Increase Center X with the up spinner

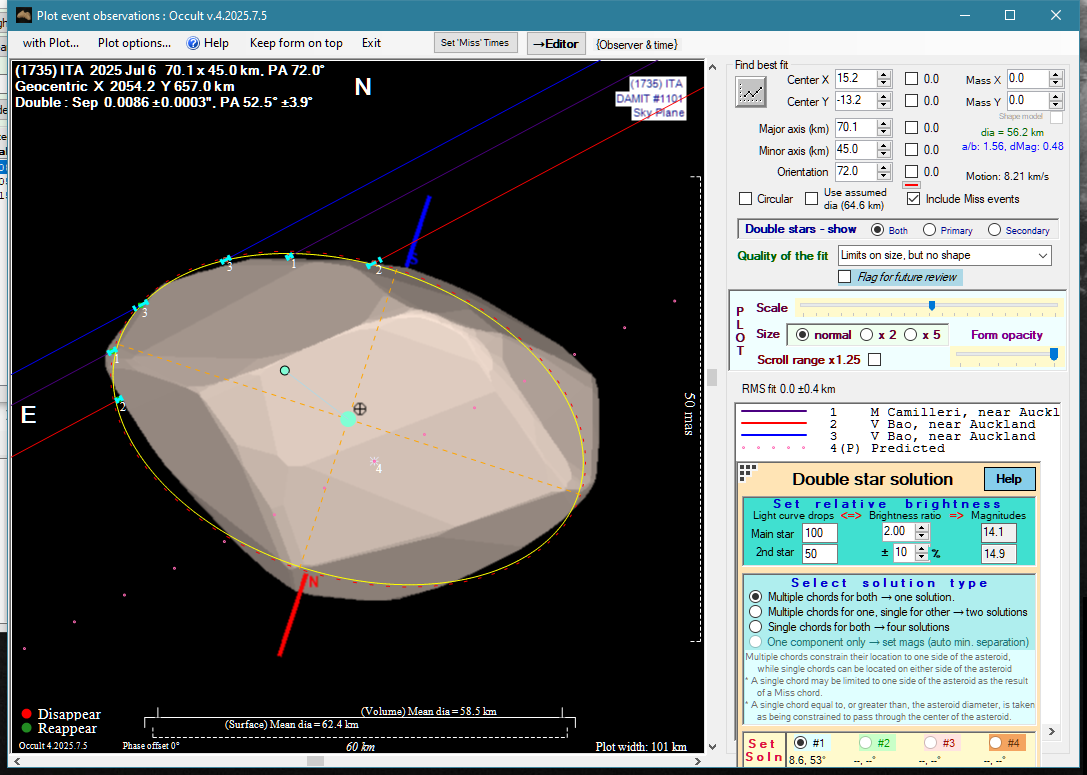coord(883,74)
